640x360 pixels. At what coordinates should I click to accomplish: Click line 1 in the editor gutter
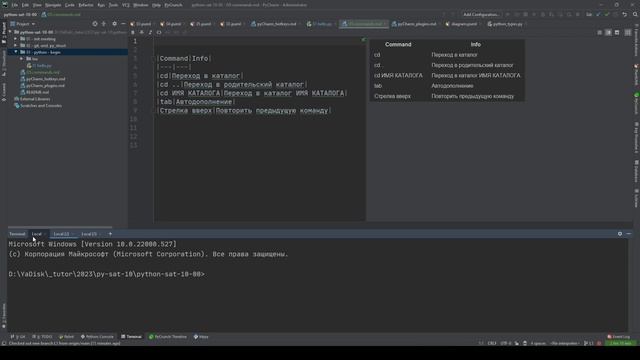(x=135, y=41)
